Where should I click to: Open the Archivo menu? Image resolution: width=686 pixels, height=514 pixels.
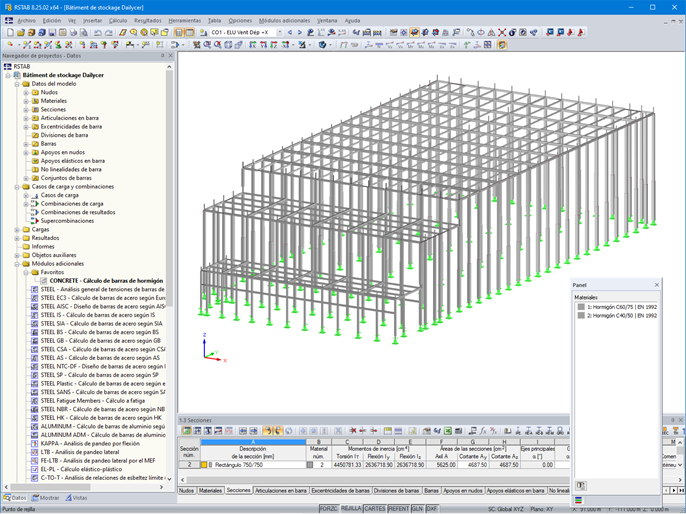click(x=26, y=21)
